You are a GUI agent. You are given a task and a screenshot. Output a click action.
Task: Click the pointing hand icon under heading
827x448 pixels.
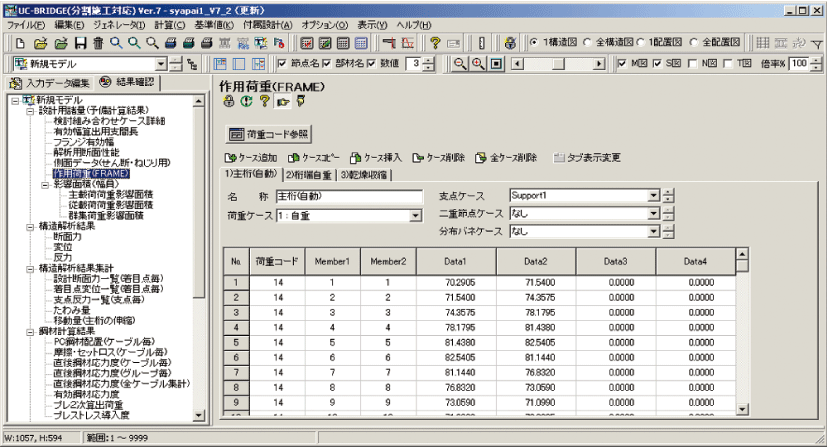pyautogui.click(x=283, y=102)
